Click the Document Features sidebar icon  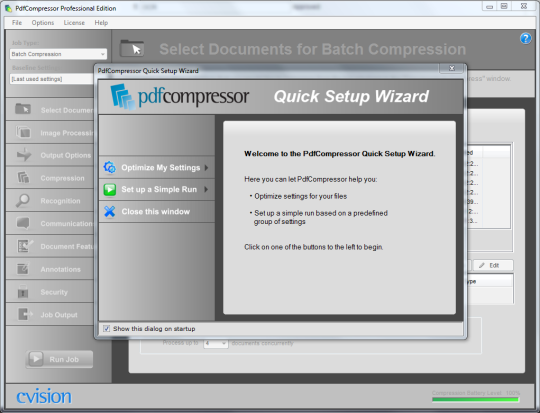point(25,246)
